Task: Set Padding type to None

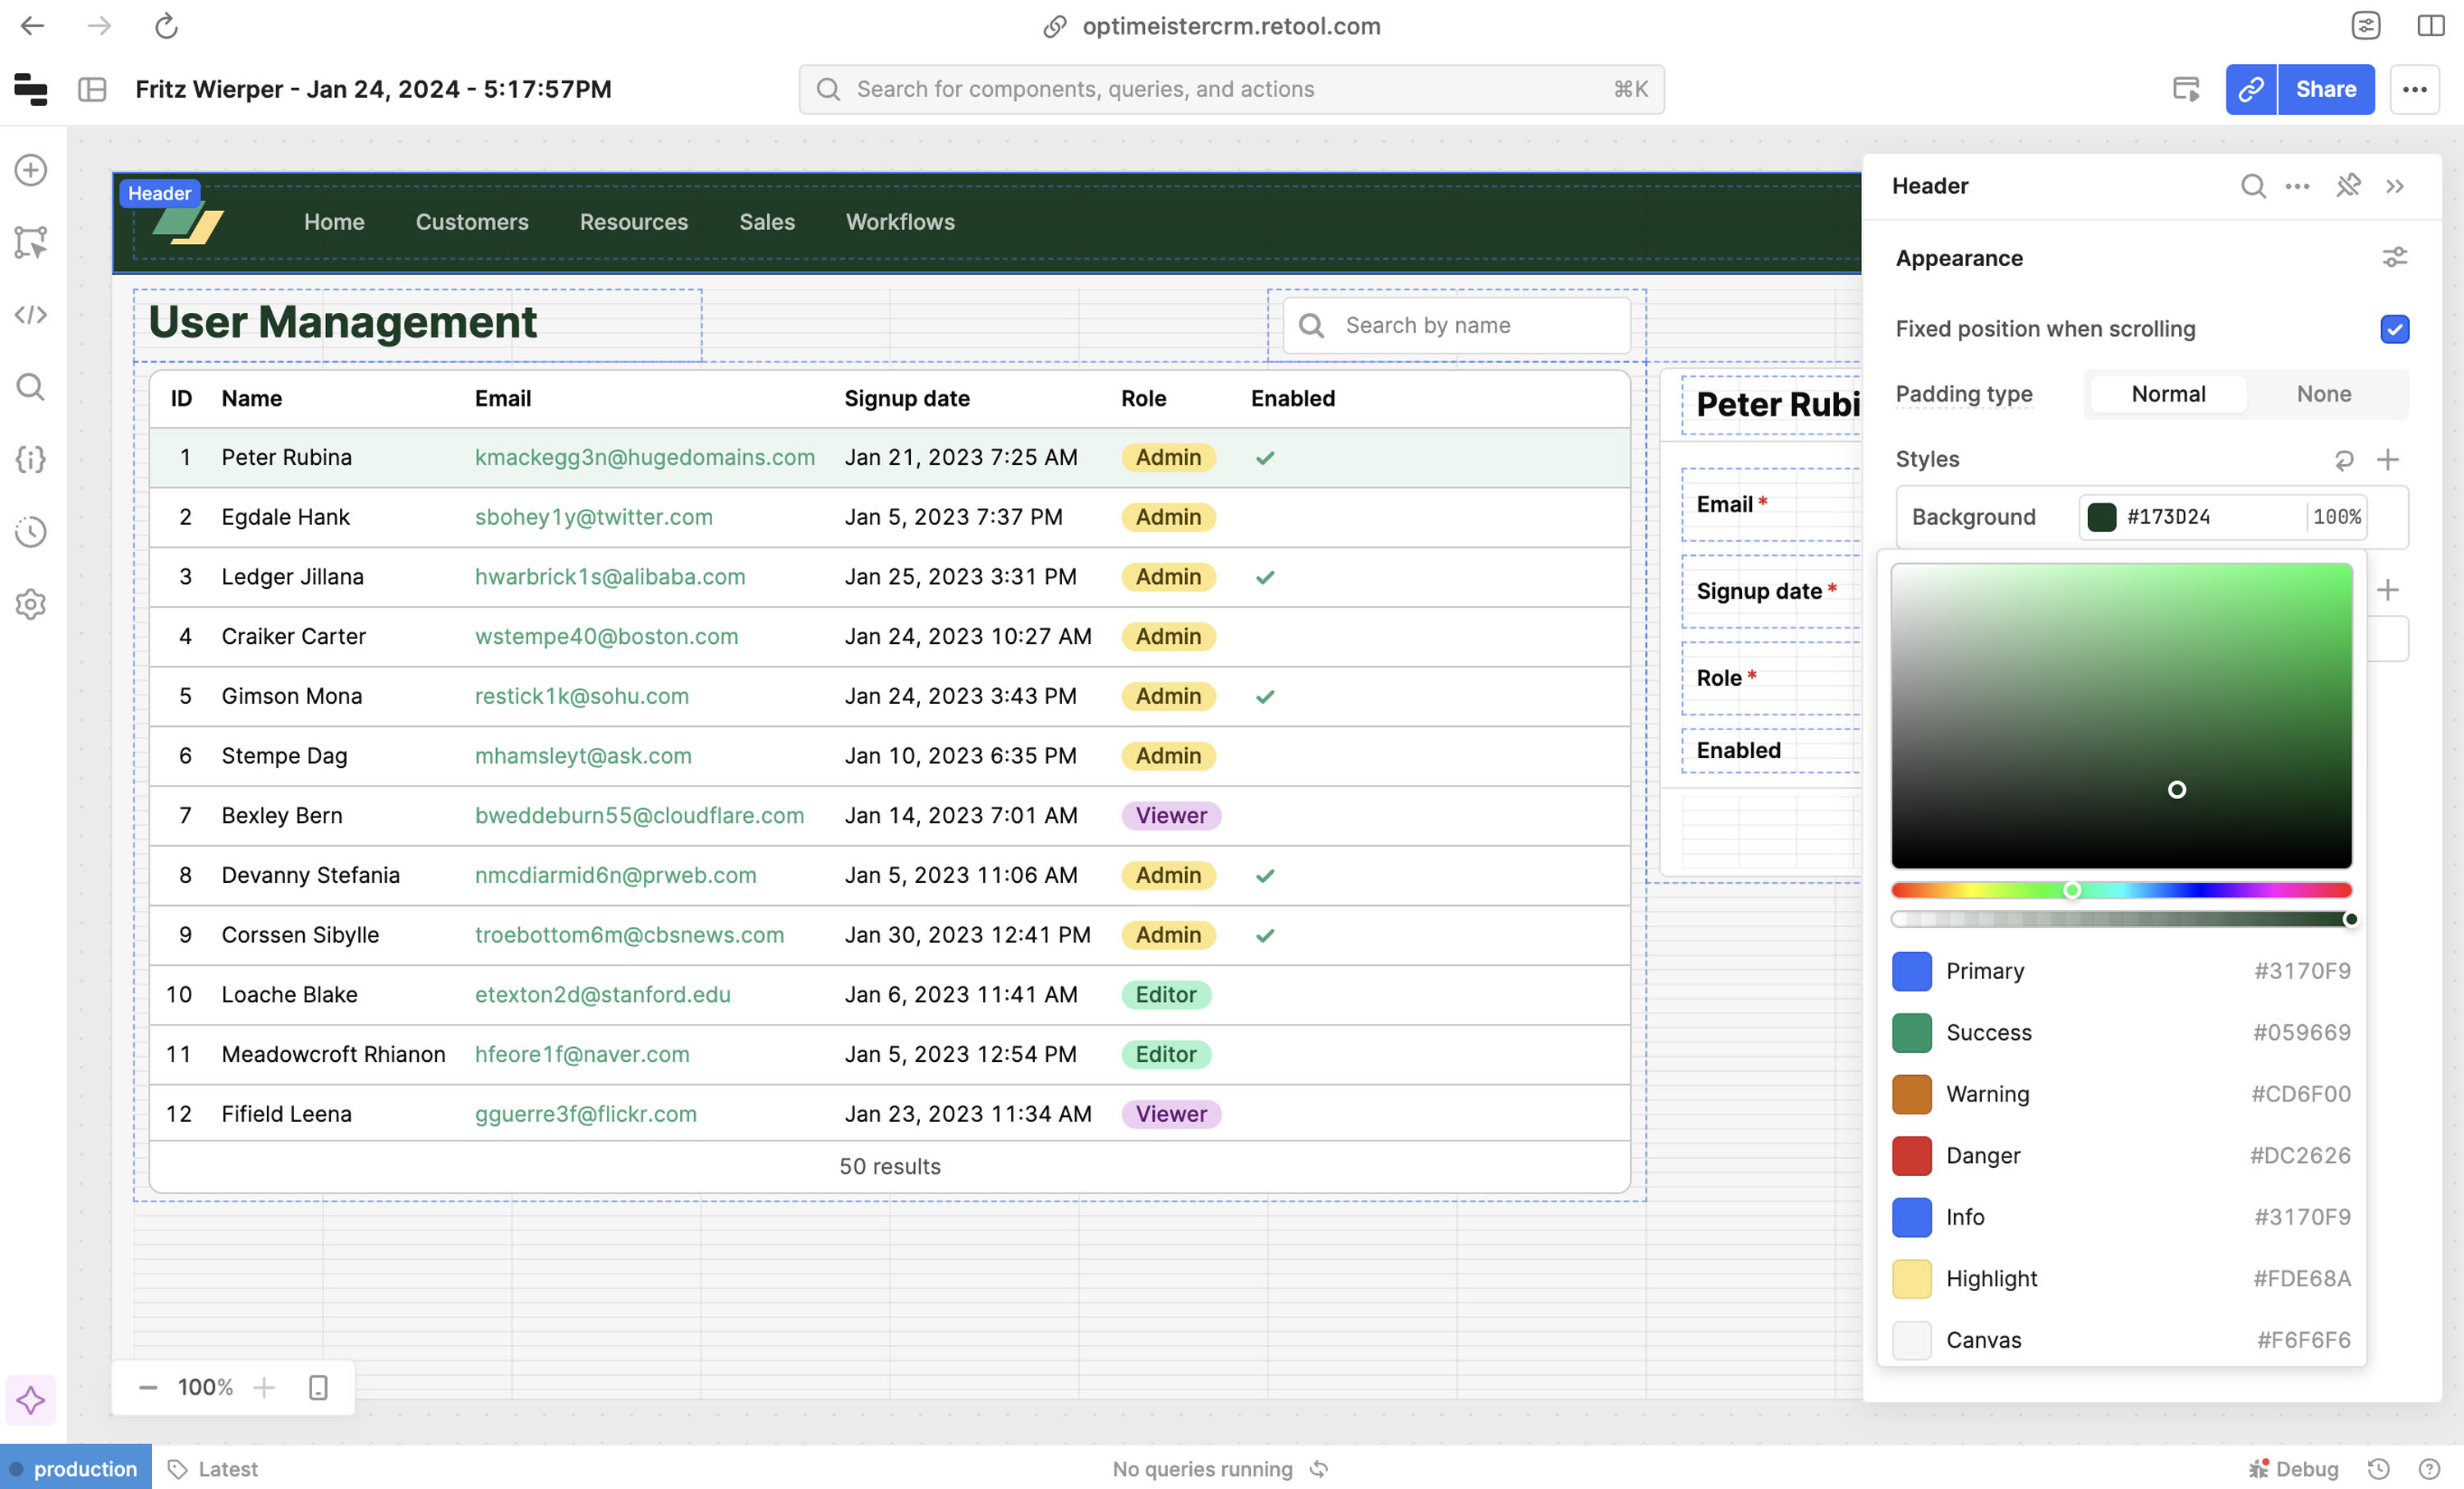Action: click(x=2323, y=394)
